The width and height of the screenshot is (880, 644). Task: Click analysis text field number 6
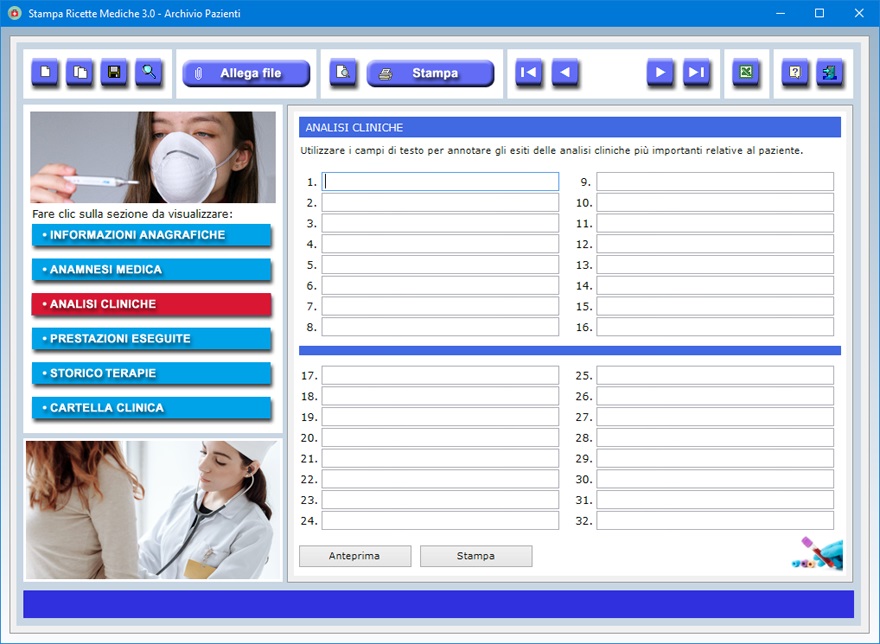440,286
